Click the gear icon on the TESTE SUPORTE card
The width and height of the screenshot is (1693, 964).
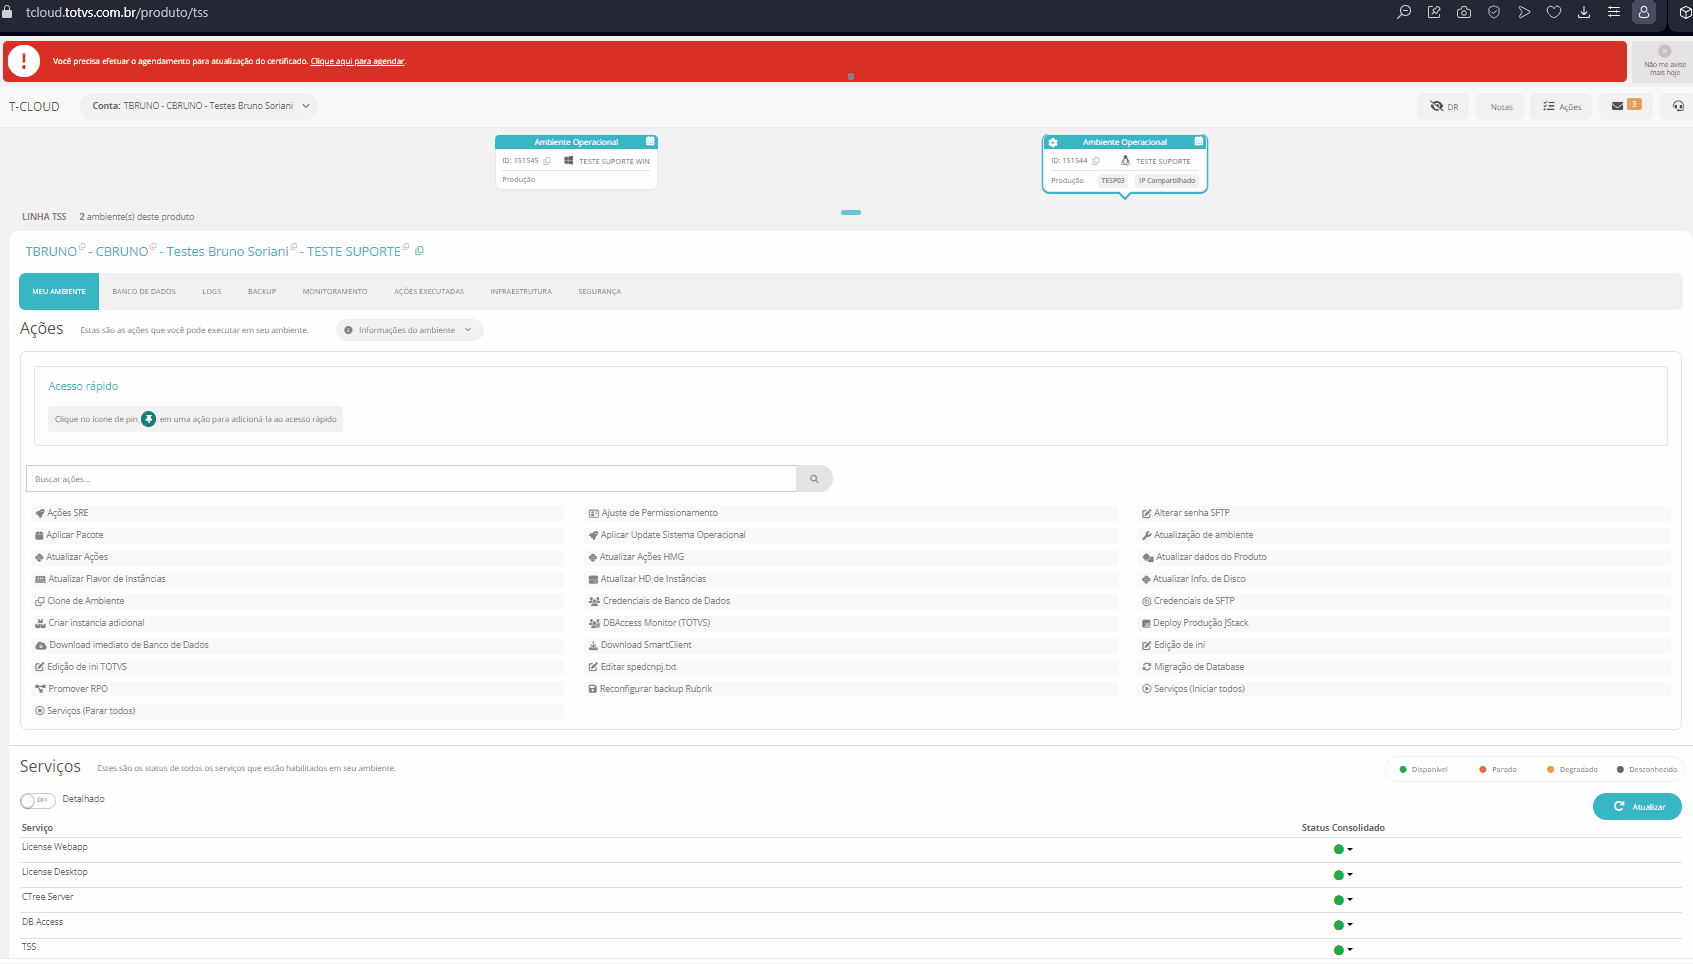[1053, 142]
